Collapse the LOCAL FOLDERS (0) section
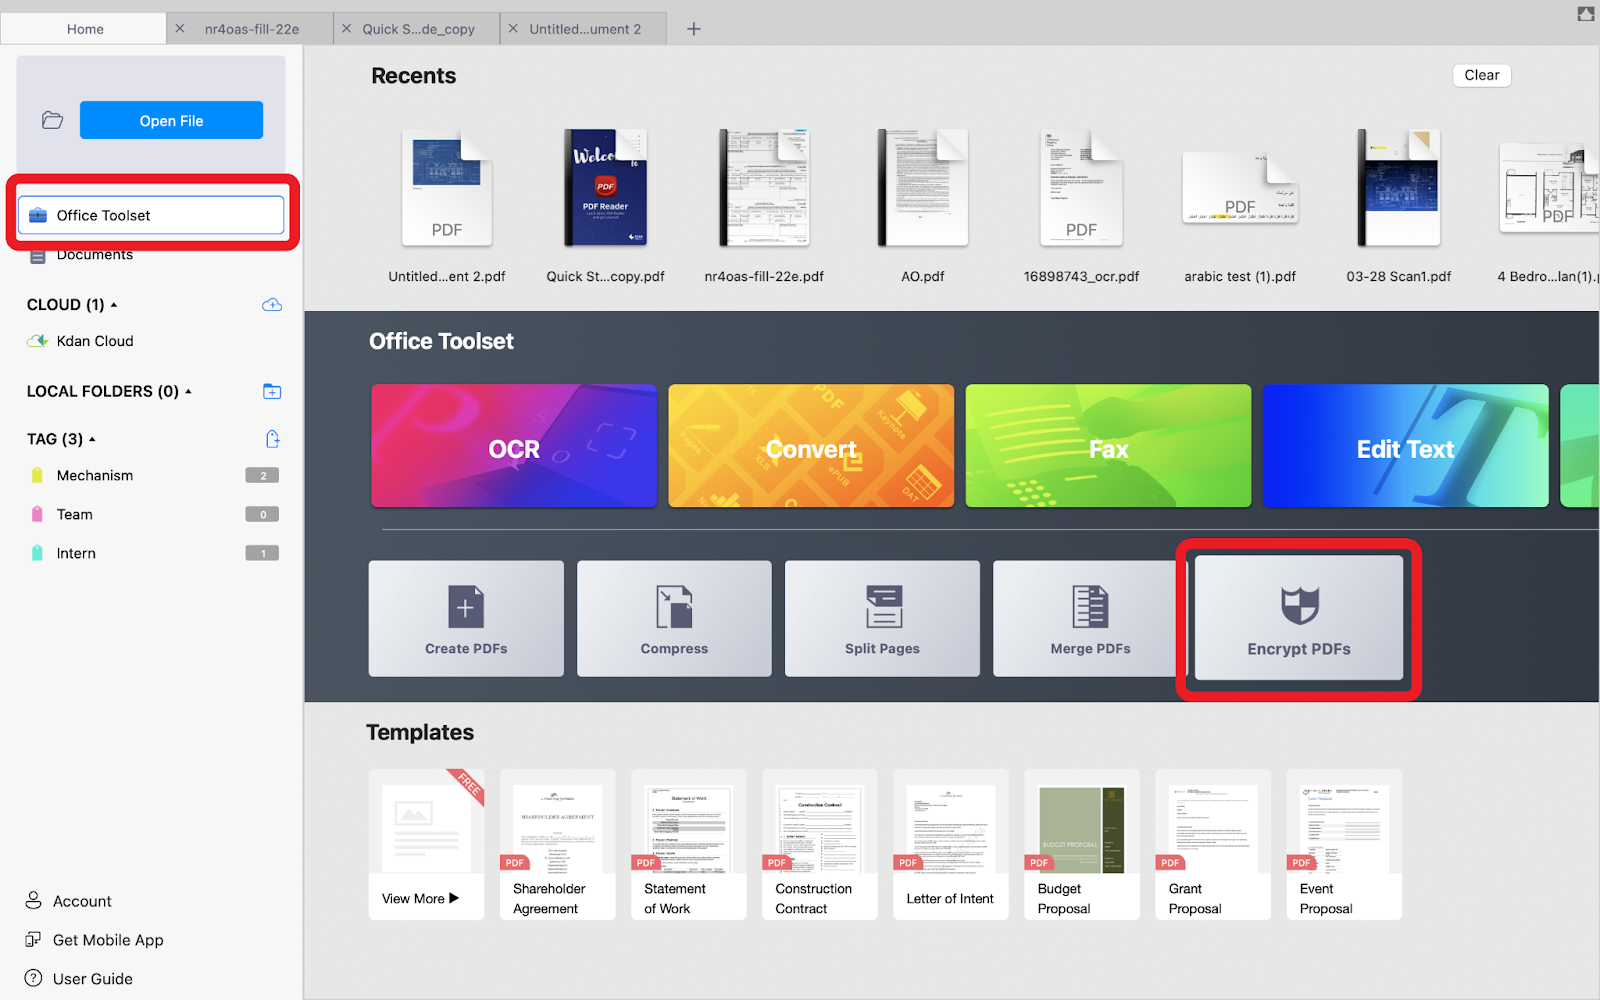This screenshot has height=1000, width=1600. click(188, 391)
